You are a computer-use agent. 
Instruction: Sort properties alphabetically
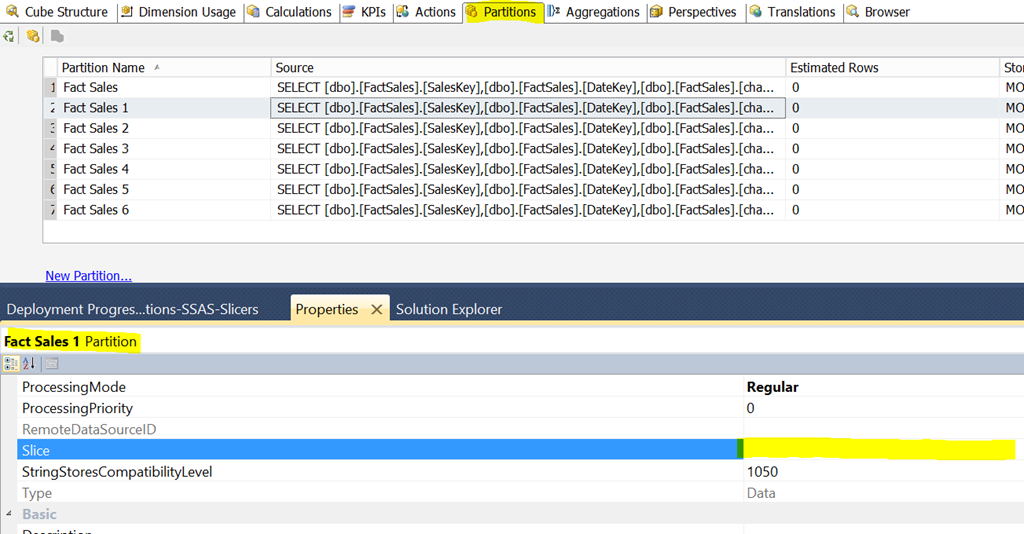29,364
